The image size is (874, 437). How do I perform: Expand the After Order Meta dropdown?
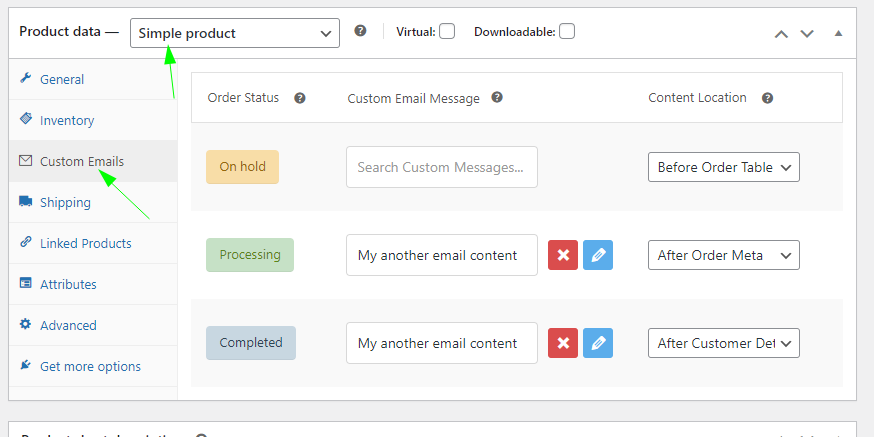pos(723,255)
